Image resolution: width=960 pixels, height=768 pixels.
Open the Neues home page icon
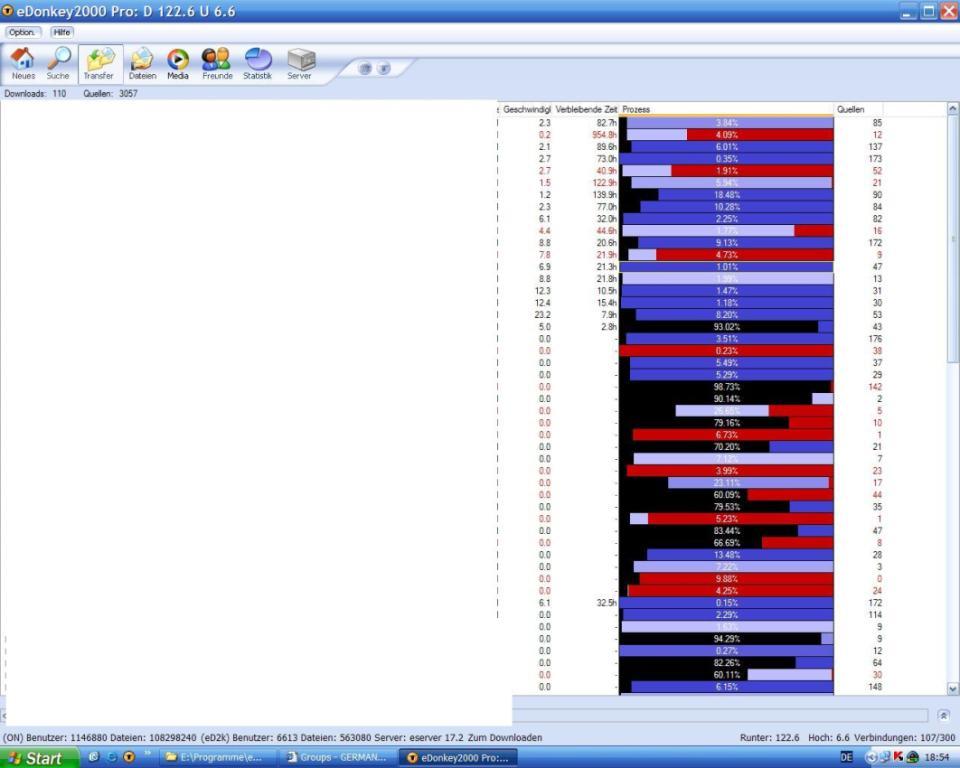pyautogui.click(x=23, y=63)
